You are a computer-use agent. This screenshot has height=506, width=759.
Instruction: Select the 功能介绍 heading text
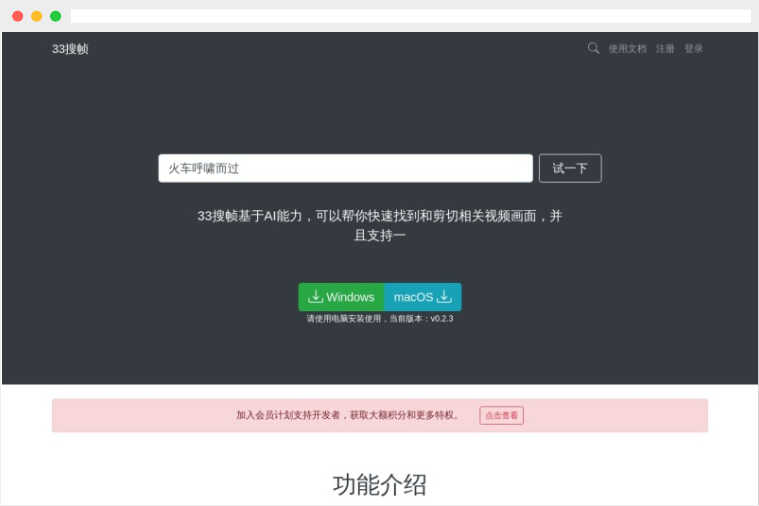380,485
